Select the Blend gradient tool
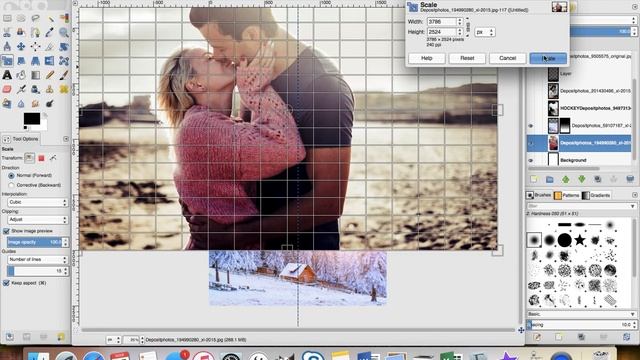This screenshot has width=640, height=360. [x=36, y=75]
